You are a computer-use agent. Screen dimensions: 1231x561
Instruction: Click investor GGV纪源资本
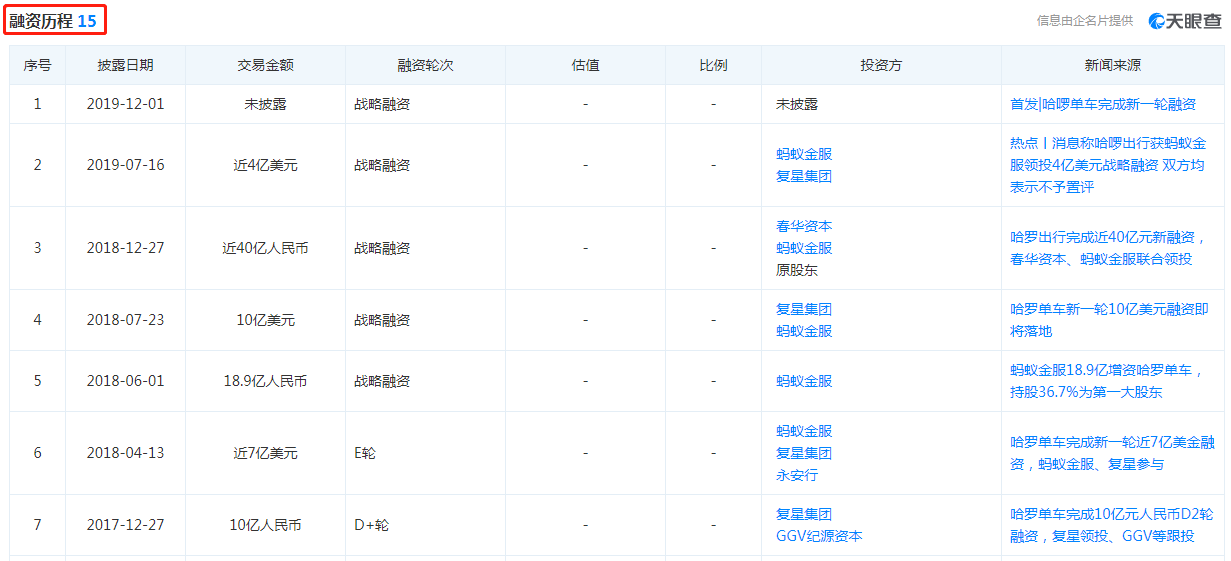819,536
